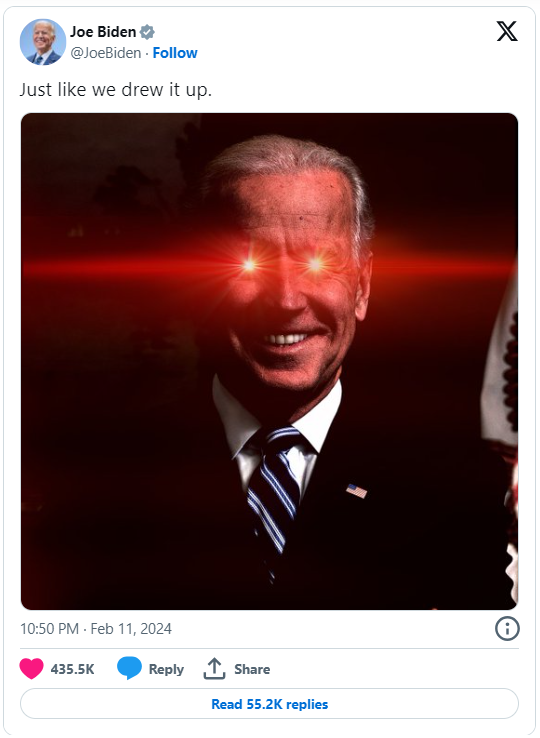Click the Reply label

point(166,669)
